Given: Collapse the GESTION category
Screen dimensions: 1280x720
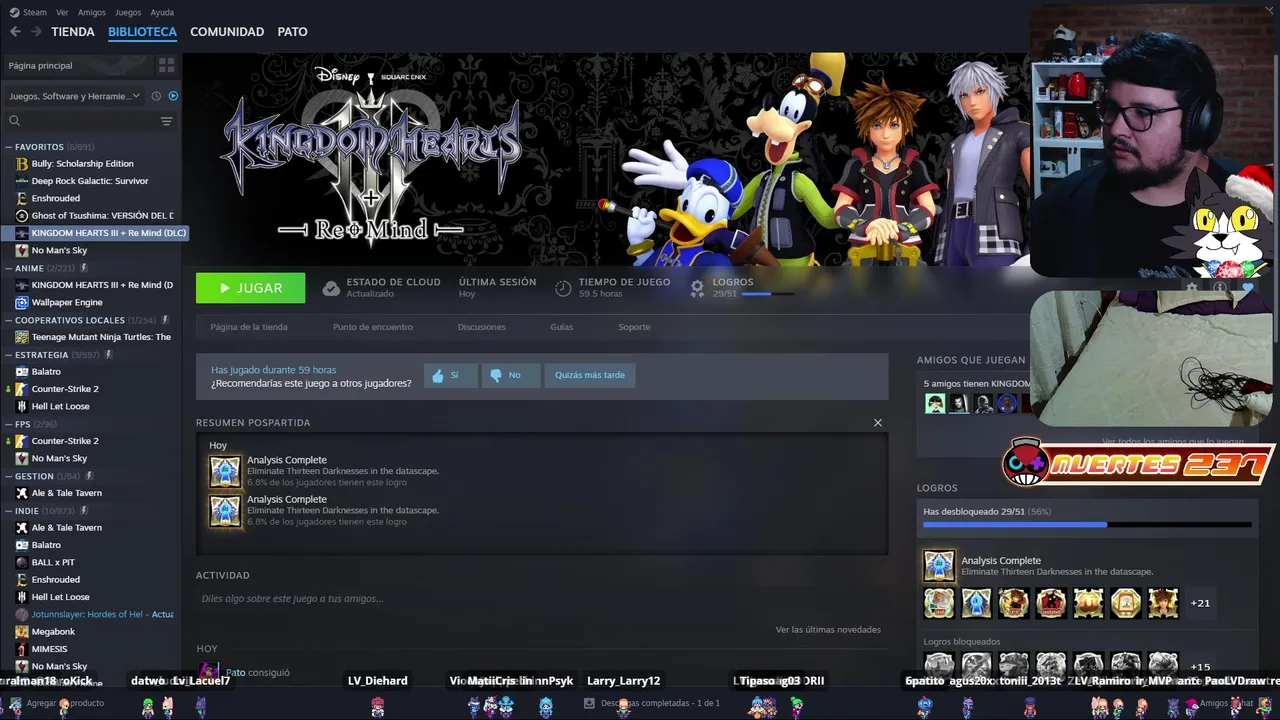Looking at the screenshot, I should (9, 476).
